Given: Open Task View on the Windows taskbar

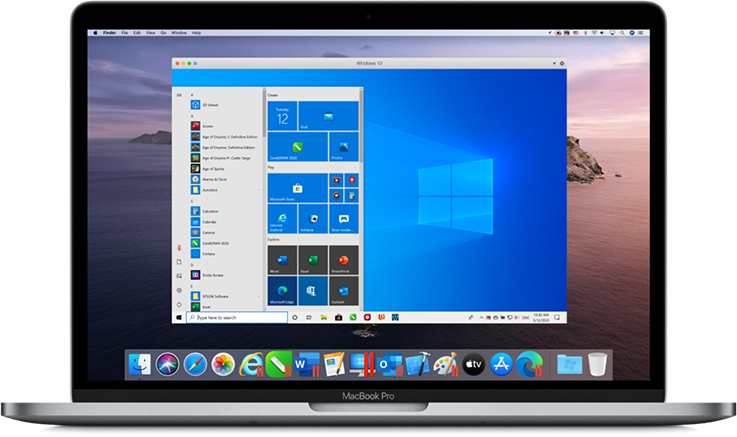Looking at the screenshot, I should [x=309, y=318].
